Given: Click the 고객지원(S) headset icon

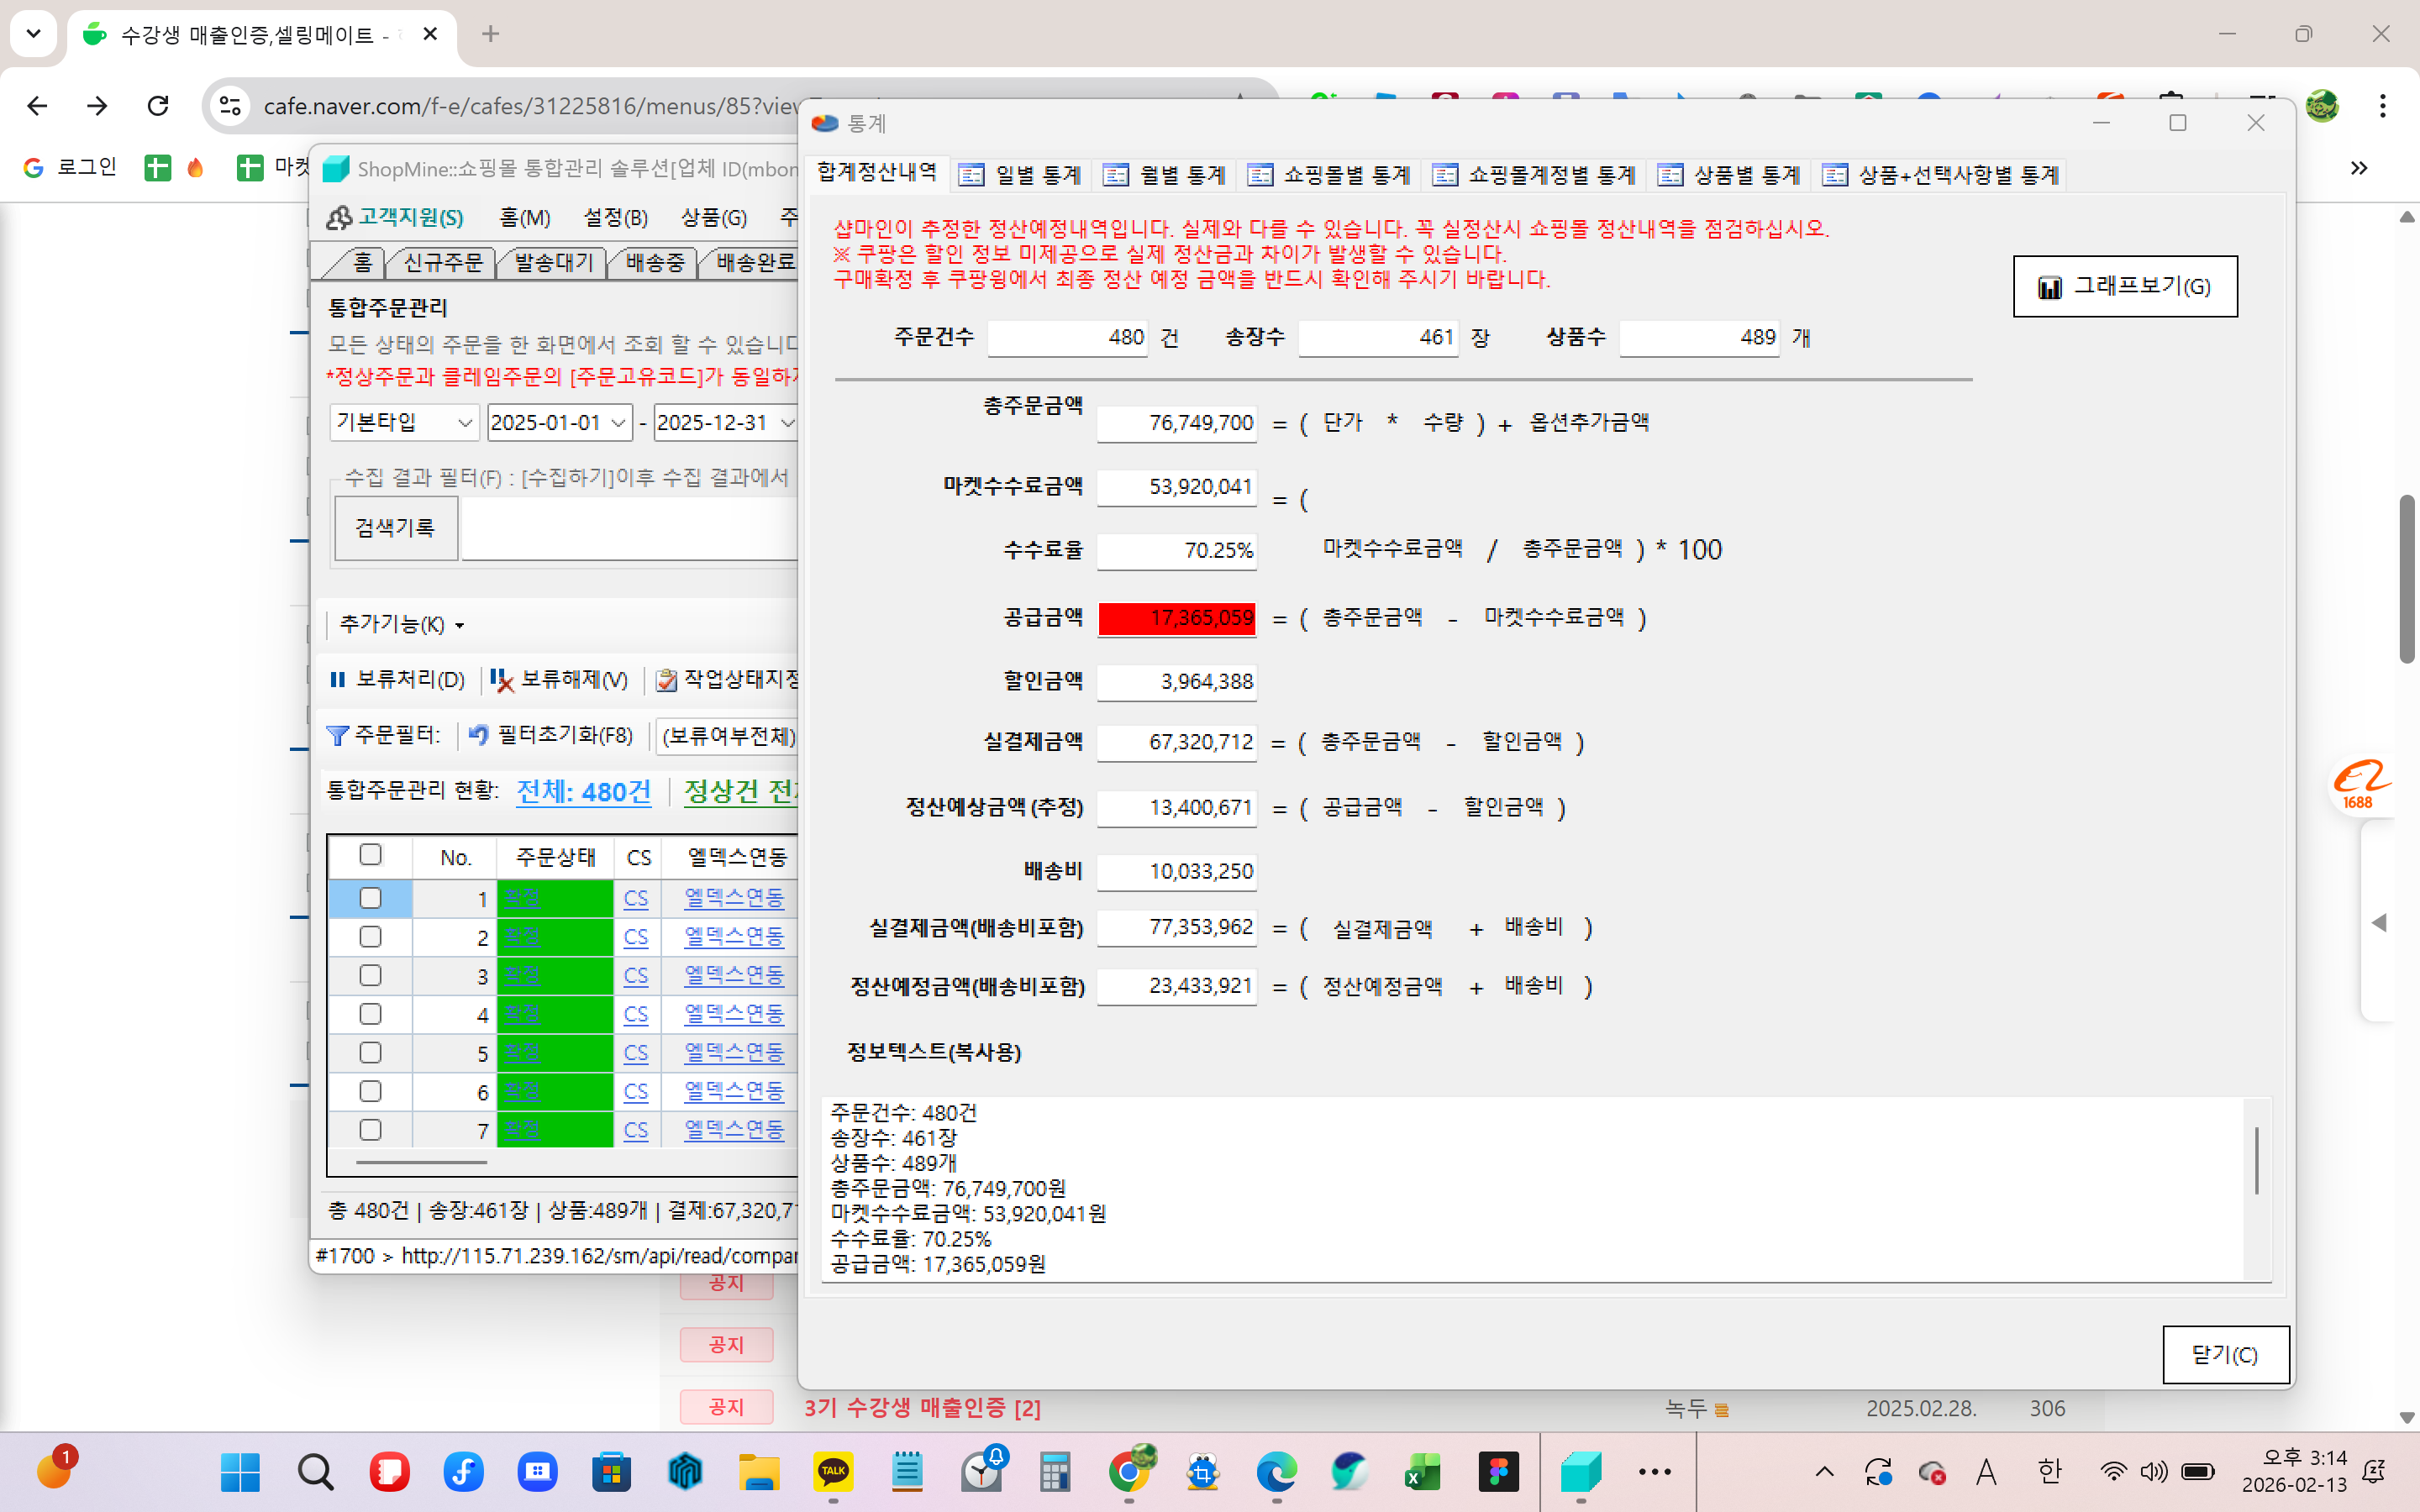Looking at the screenshot, I should pos(339,217).
